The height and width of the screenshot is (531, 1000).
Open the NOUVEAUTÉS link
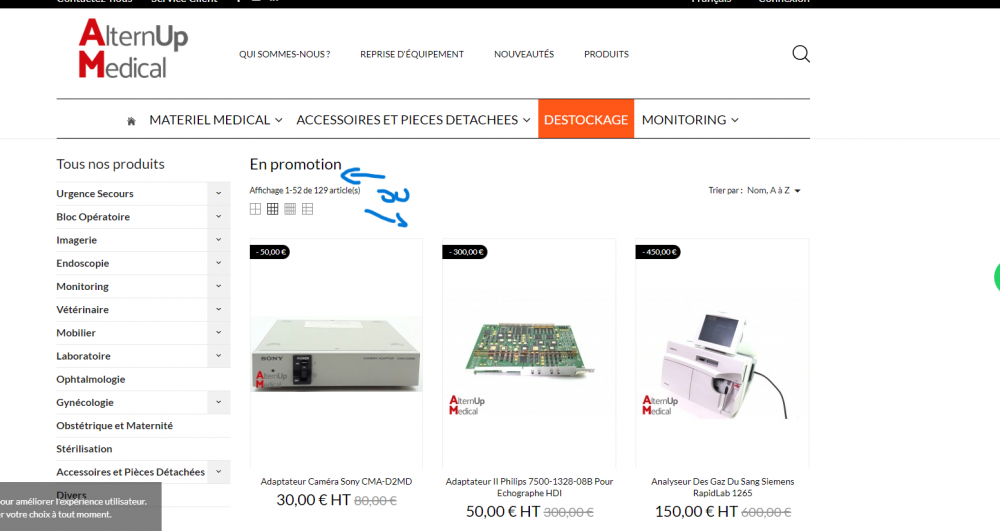coord(524,54)
